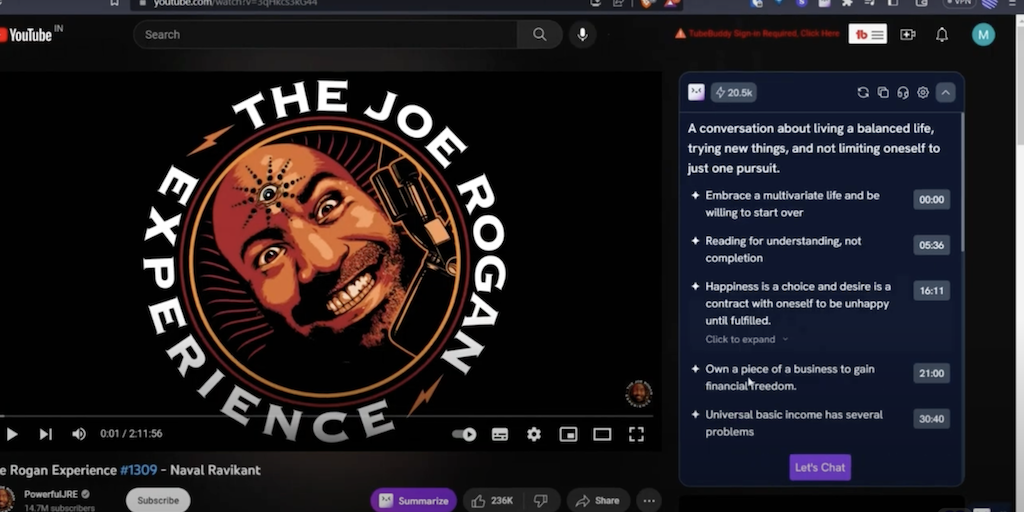Toggle the autoplay switch in the player
Image resolution: width=1024 pixels, height=512 pixels.
(x=464, y=434)
